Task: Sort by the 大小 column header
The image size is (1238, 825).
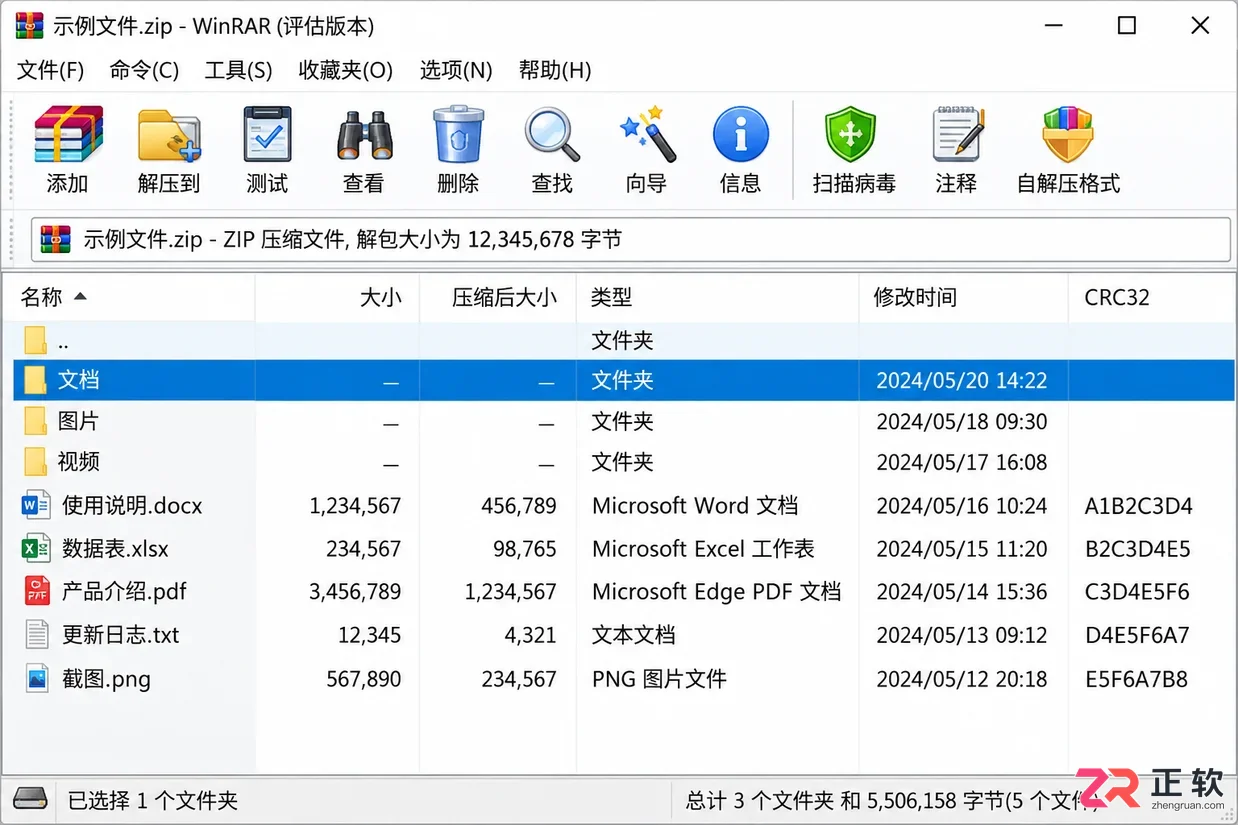Action: point(337,297)
